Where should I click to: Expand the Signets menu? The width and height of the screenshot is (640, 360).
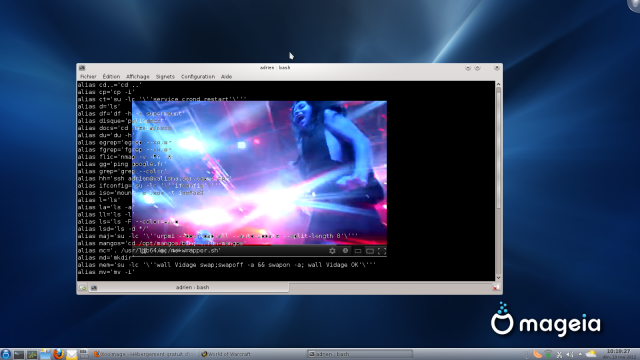click(x=165, y=76)
